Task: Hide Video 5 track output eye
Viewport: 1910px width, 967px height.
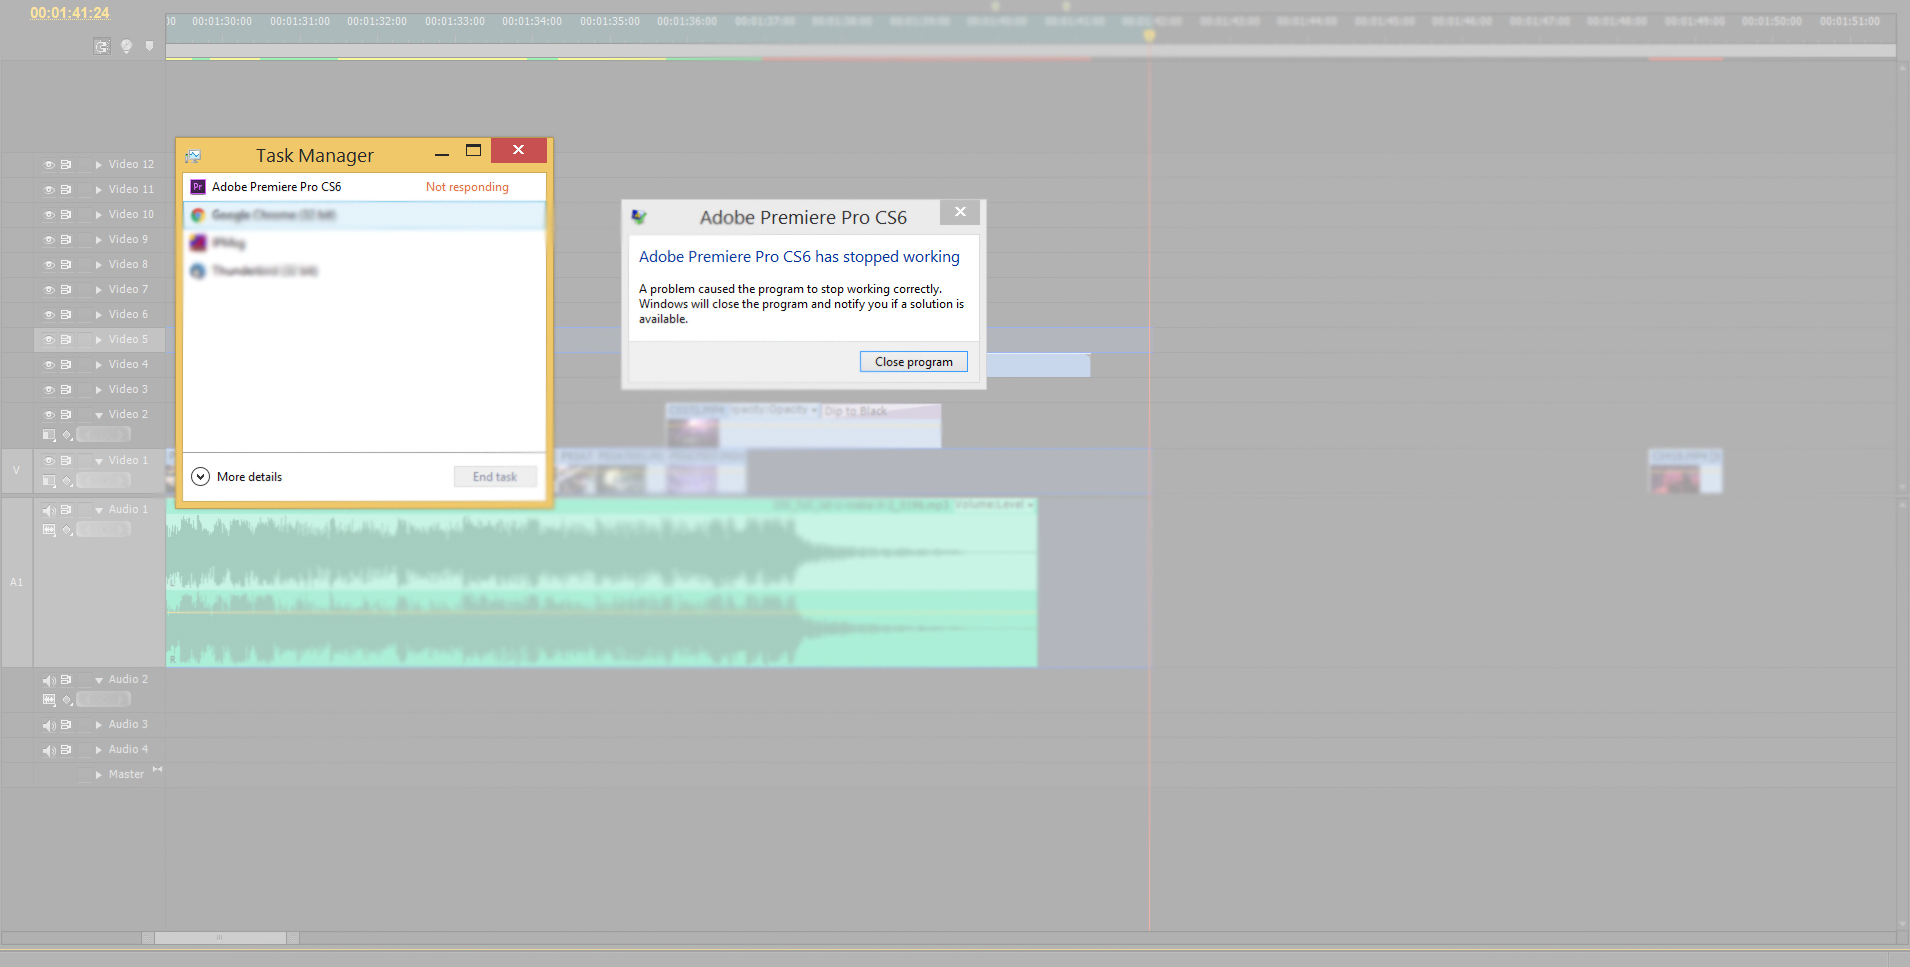Action: (49, 339)
